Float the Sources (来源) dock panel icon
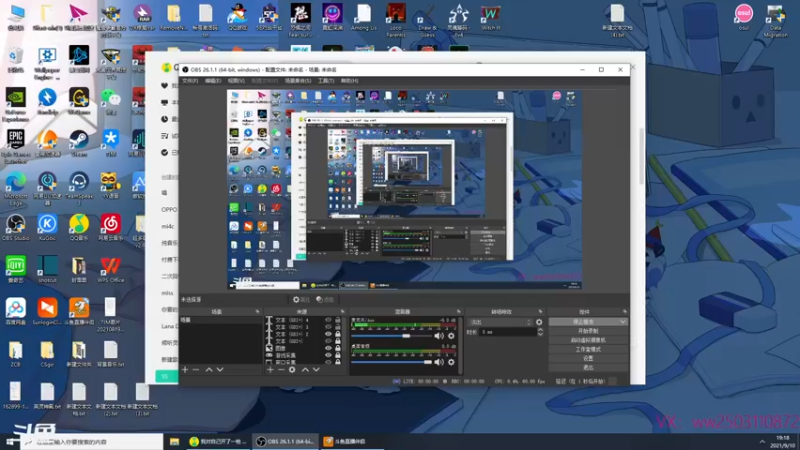Screen dimensions: 800x450 tap(342, 311)
